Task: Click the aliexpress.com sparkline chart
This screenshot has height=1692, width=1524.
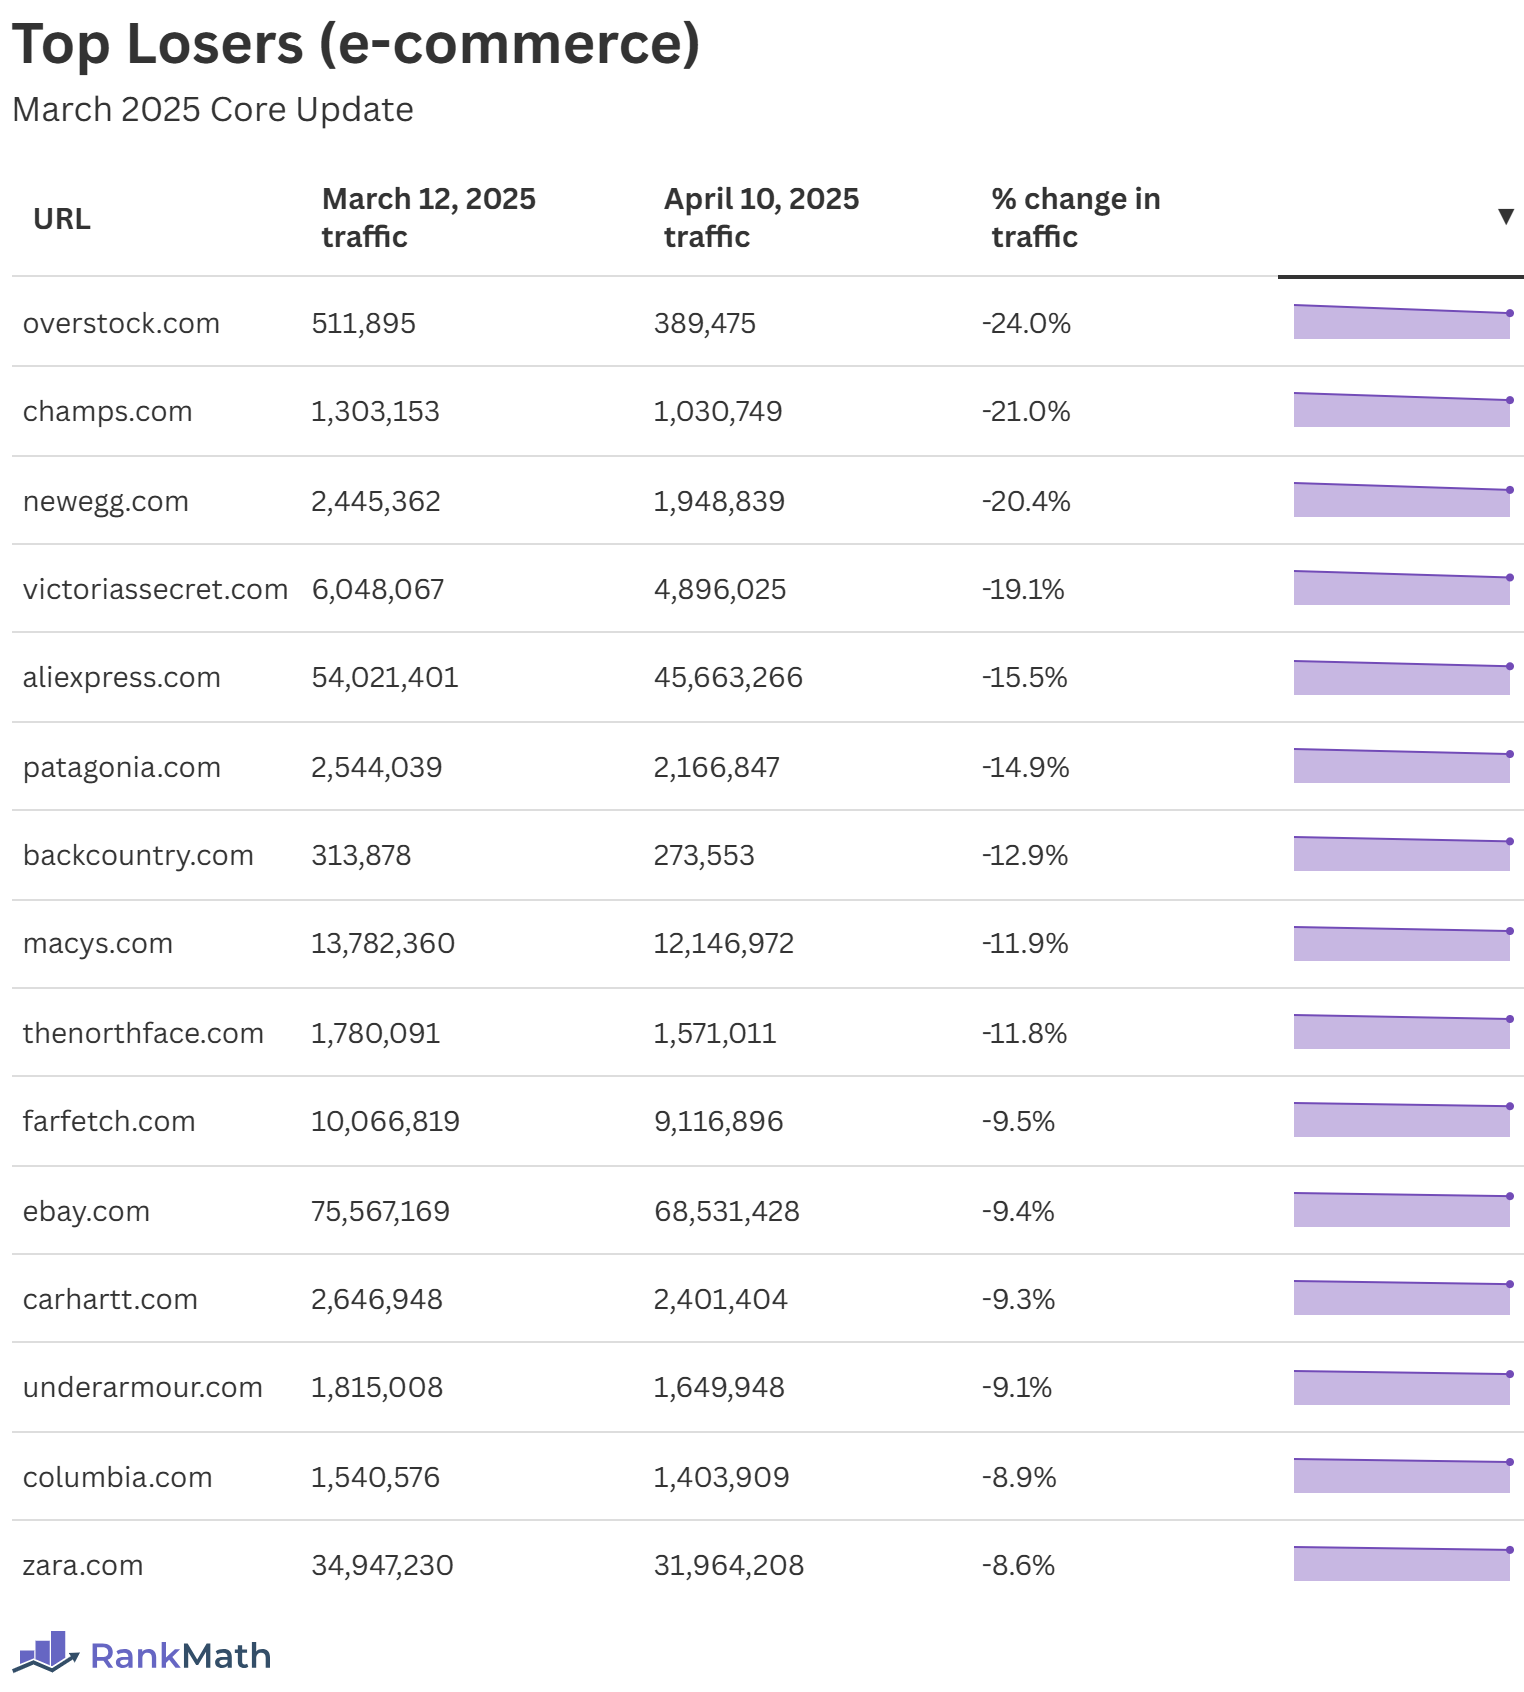Action: (x=1402, y=677)
